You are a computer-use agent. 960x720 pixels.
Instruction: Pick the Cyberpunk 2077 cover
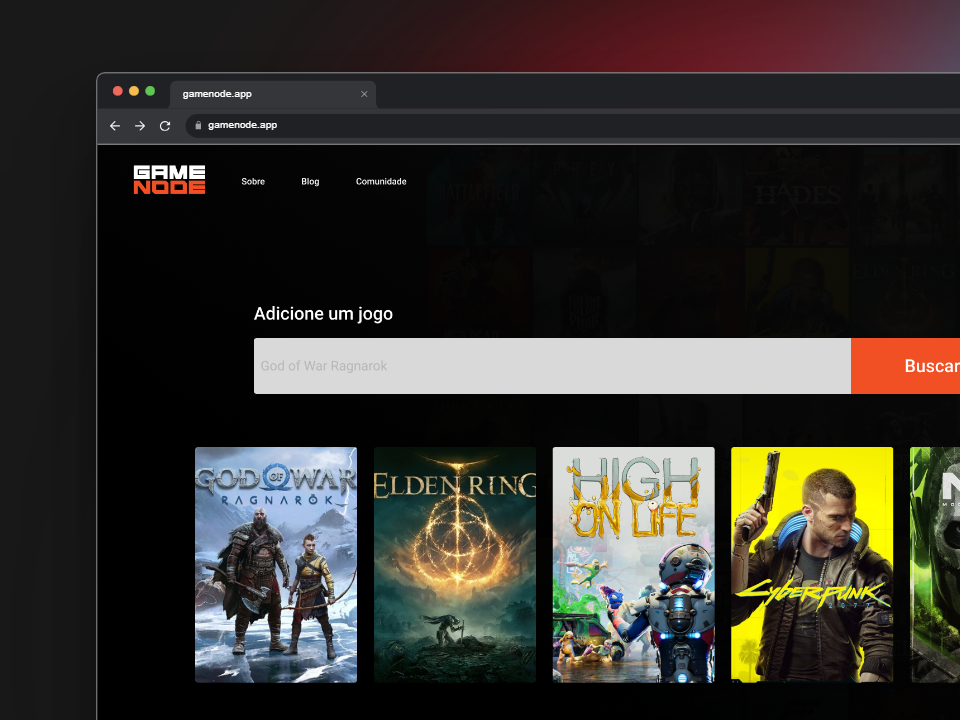tap(812, 564)
